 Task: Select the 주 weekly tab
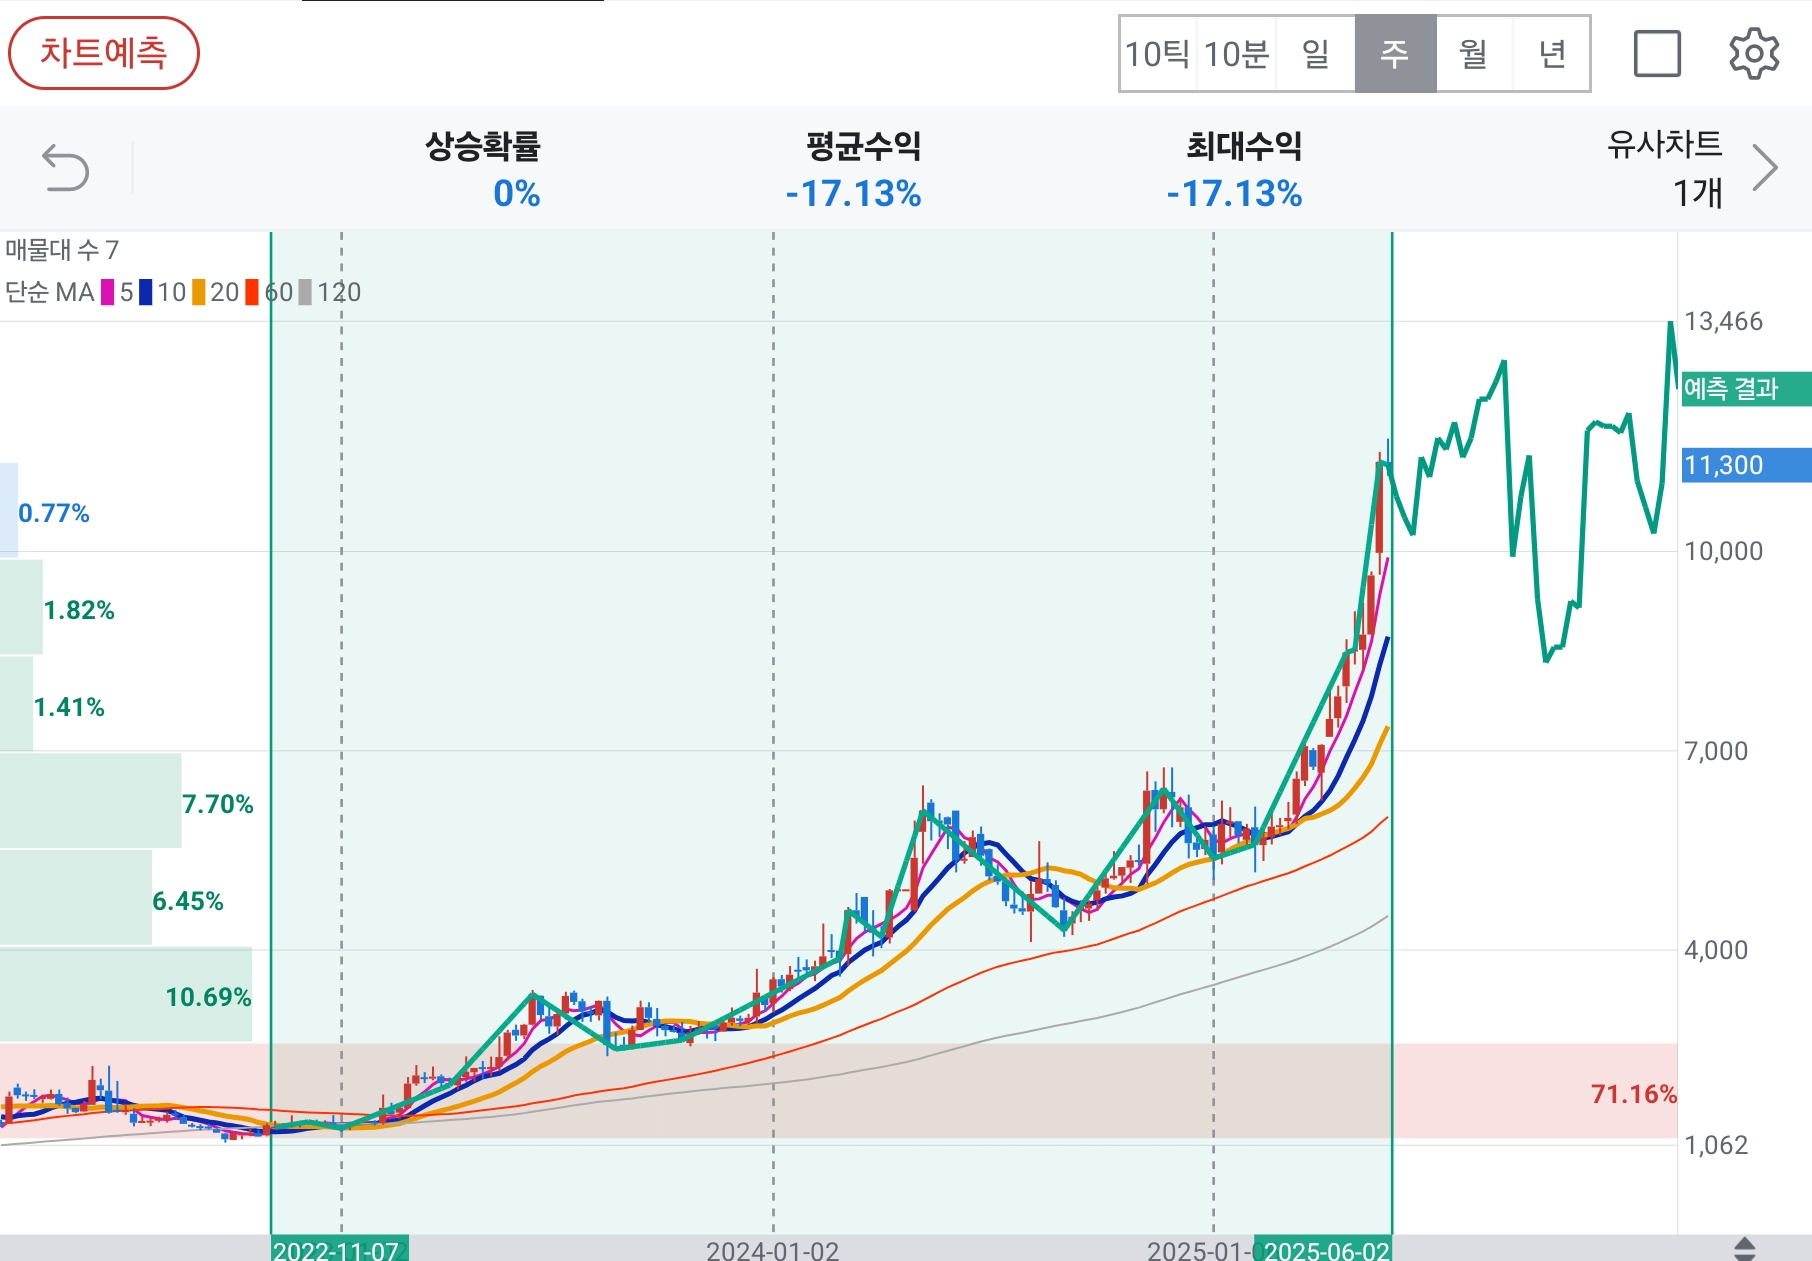[x=1395, y=54]
